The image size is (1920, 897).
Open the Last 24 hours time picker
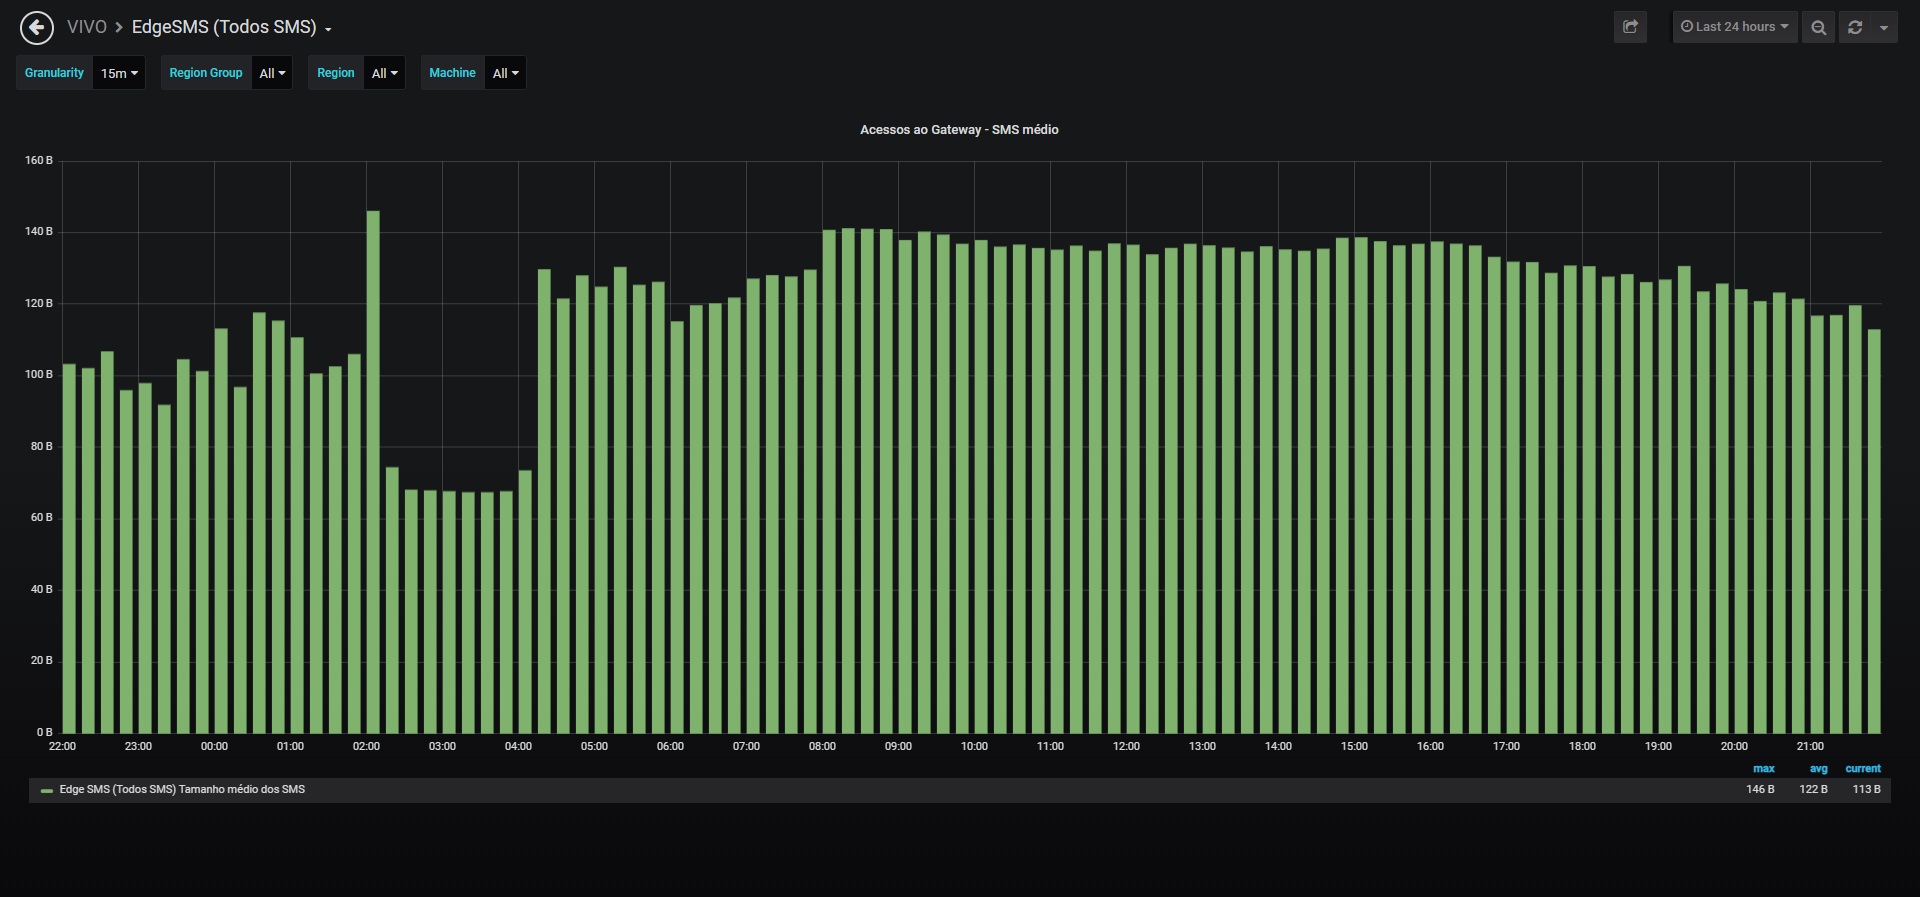(x=1735, y=27)
